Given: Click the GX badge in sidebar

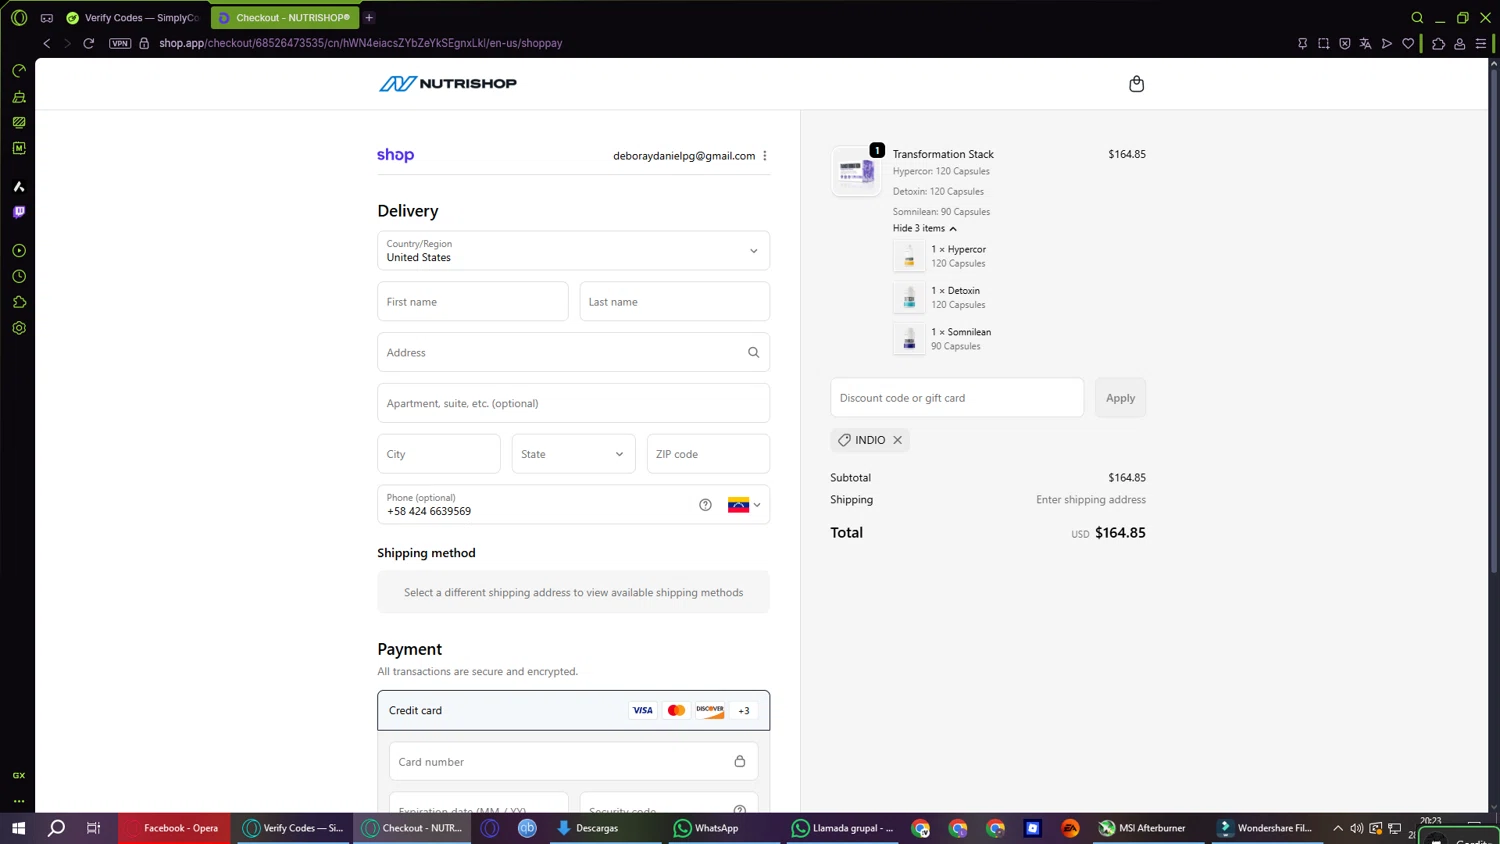Looking at the screenshot, I should coord(19,775).
